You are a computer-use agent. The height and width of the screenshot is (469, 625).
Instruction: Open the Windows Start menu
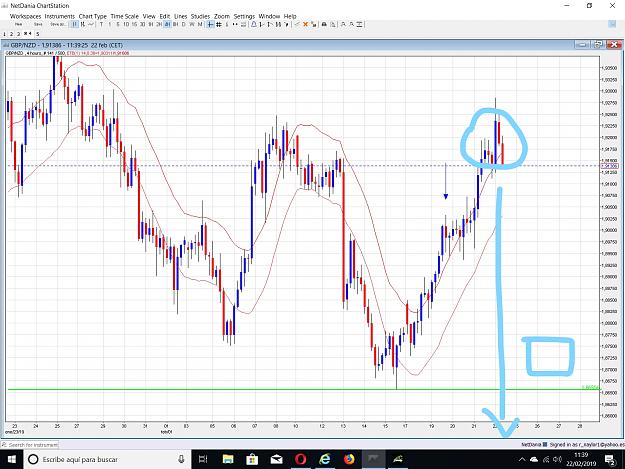(12, 459)
